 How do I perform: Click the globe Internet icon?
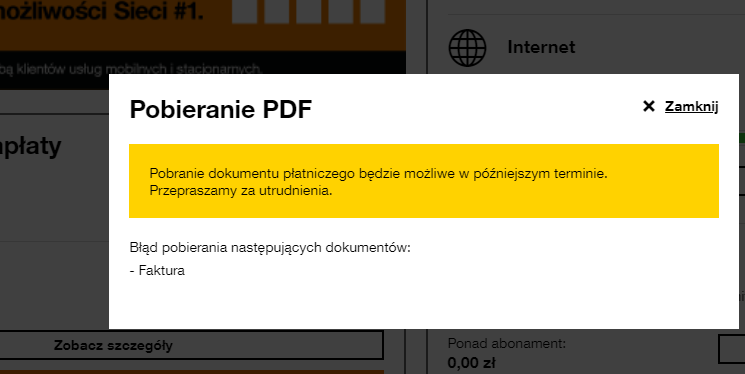tap(467, 48)
